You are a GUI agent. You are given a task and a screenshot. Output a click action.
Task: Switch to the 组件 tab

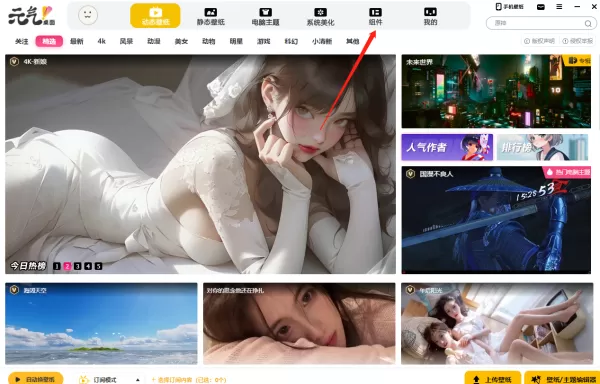click(x=375, y=17)
